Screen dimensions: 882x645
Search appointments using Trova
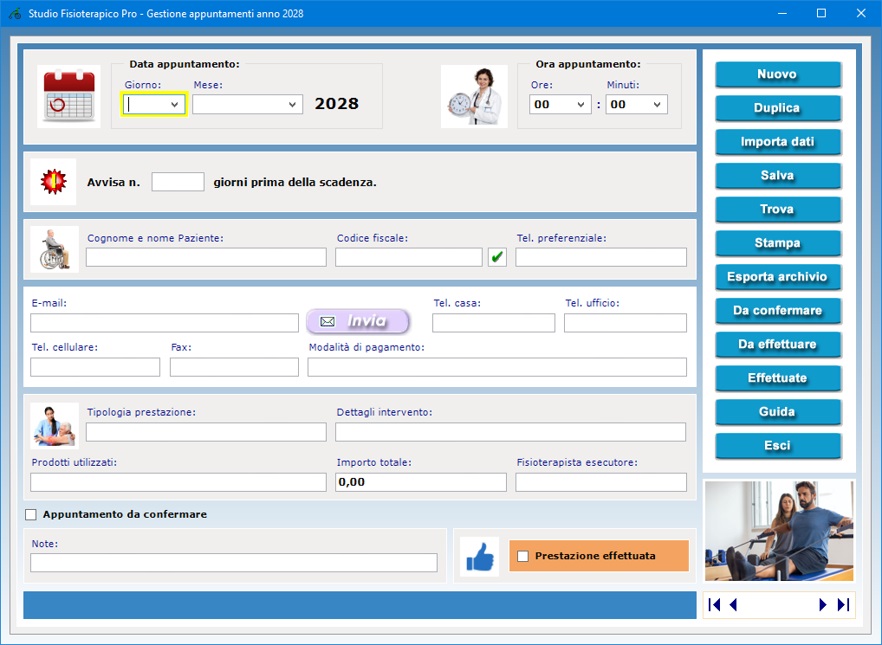(778, 209)
